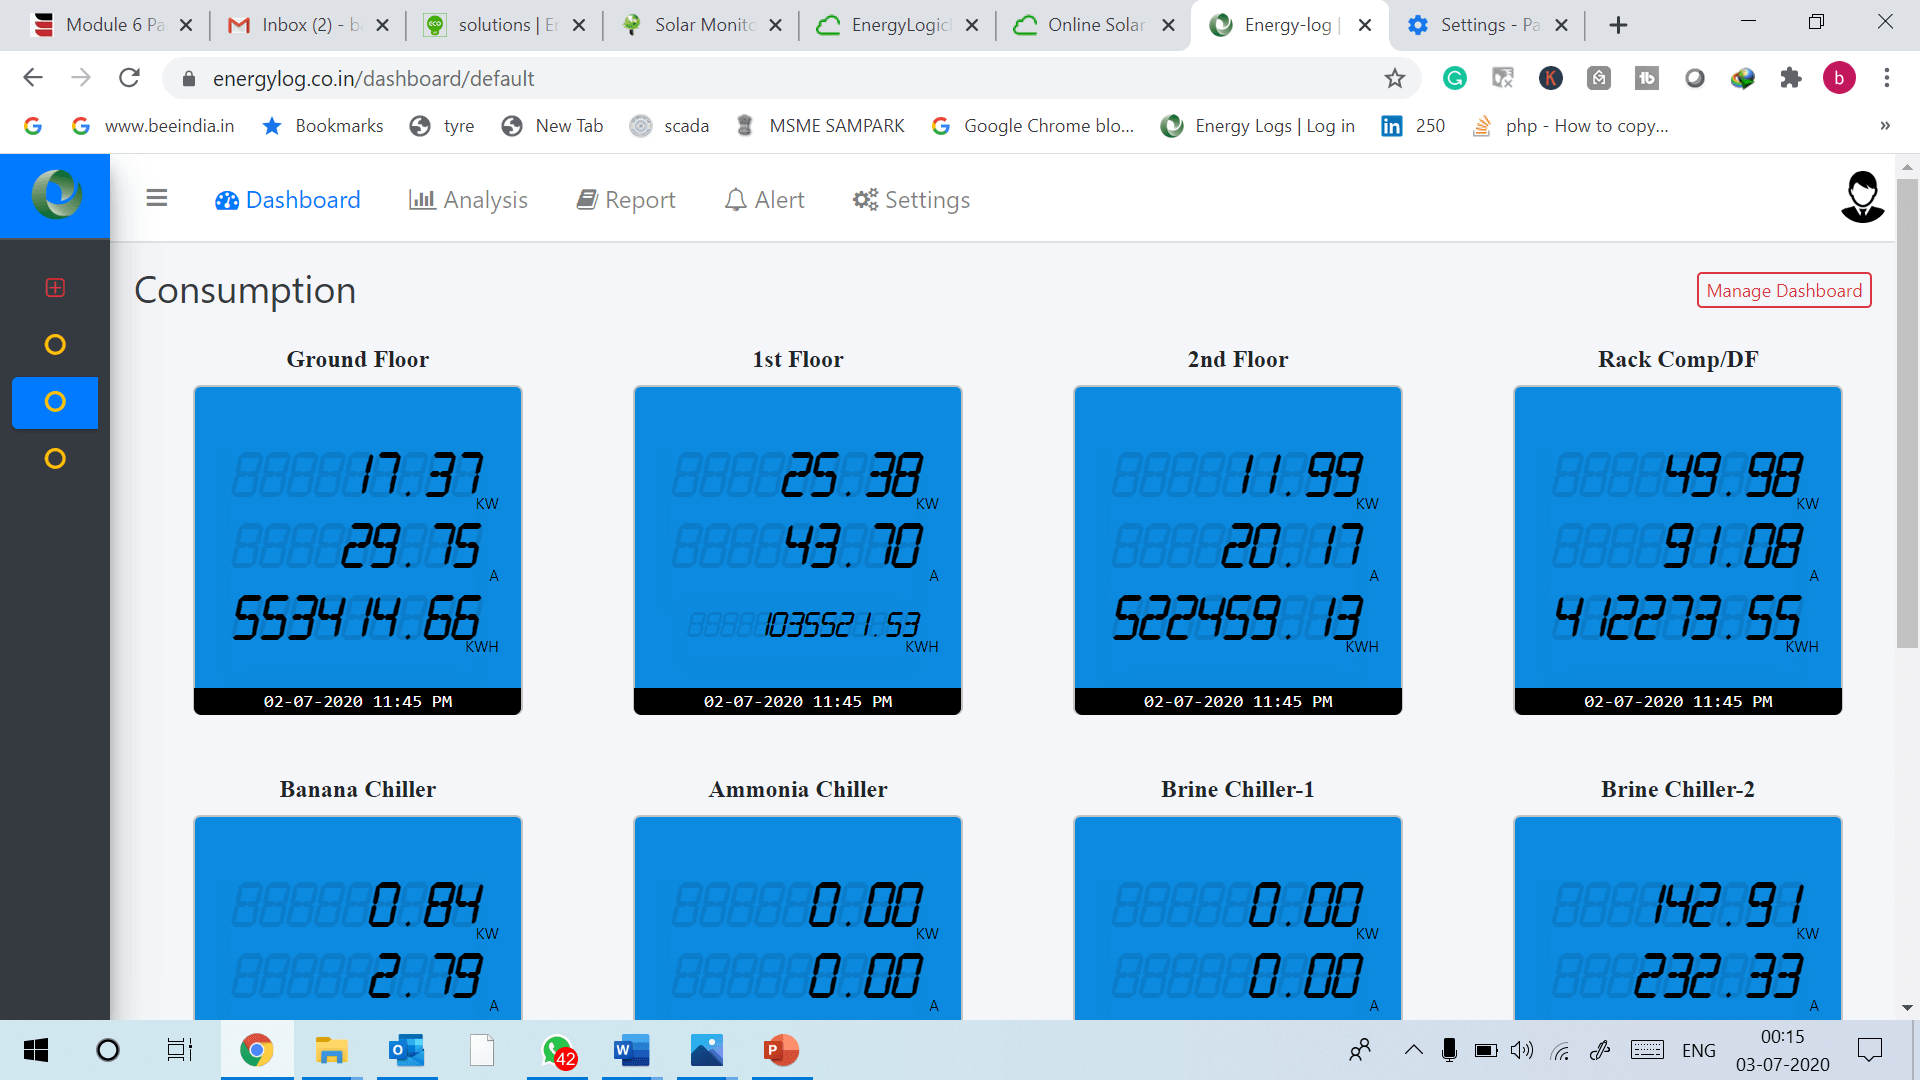Image resolution: width=1920 pixels, height=1080 pixels.
Task: Go to Alert section
Action: [764, 200]
